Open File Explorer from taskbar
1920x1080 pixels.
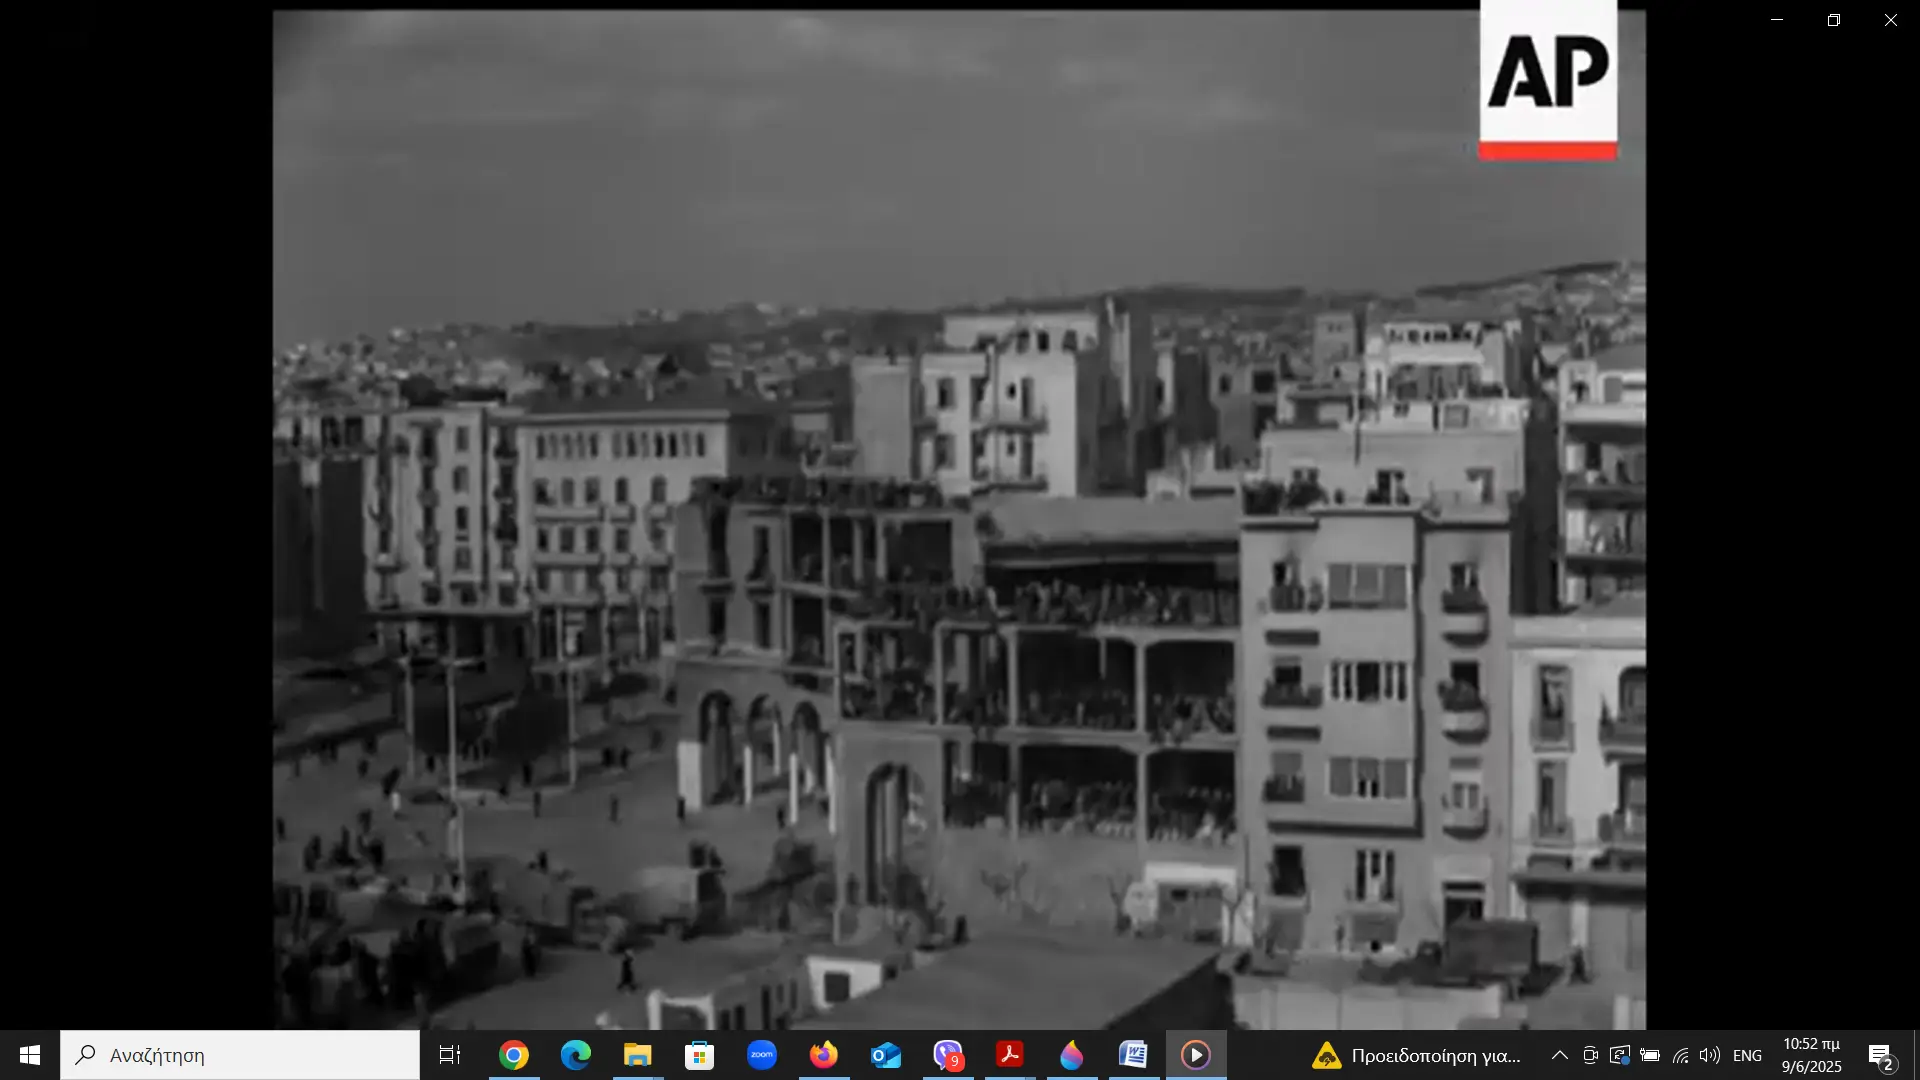click(x=638, y=1055)
